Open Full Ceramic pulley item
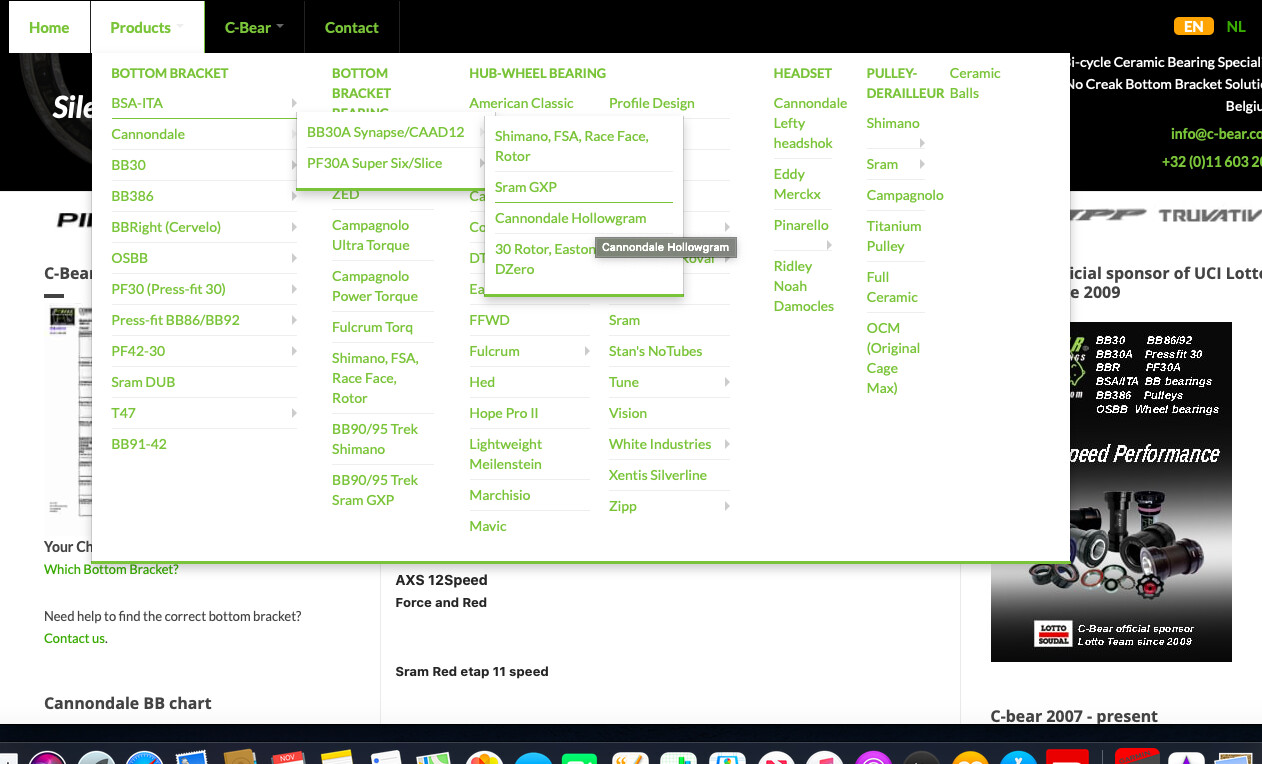 [x=892, y=287]
